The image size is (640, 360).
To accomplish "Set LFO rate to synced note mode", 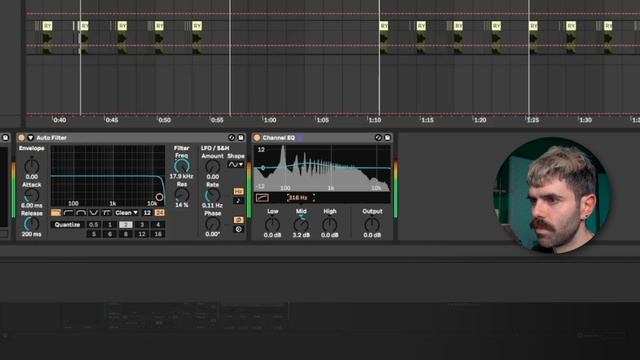I will pyautogui.click(x=238, y=200).
